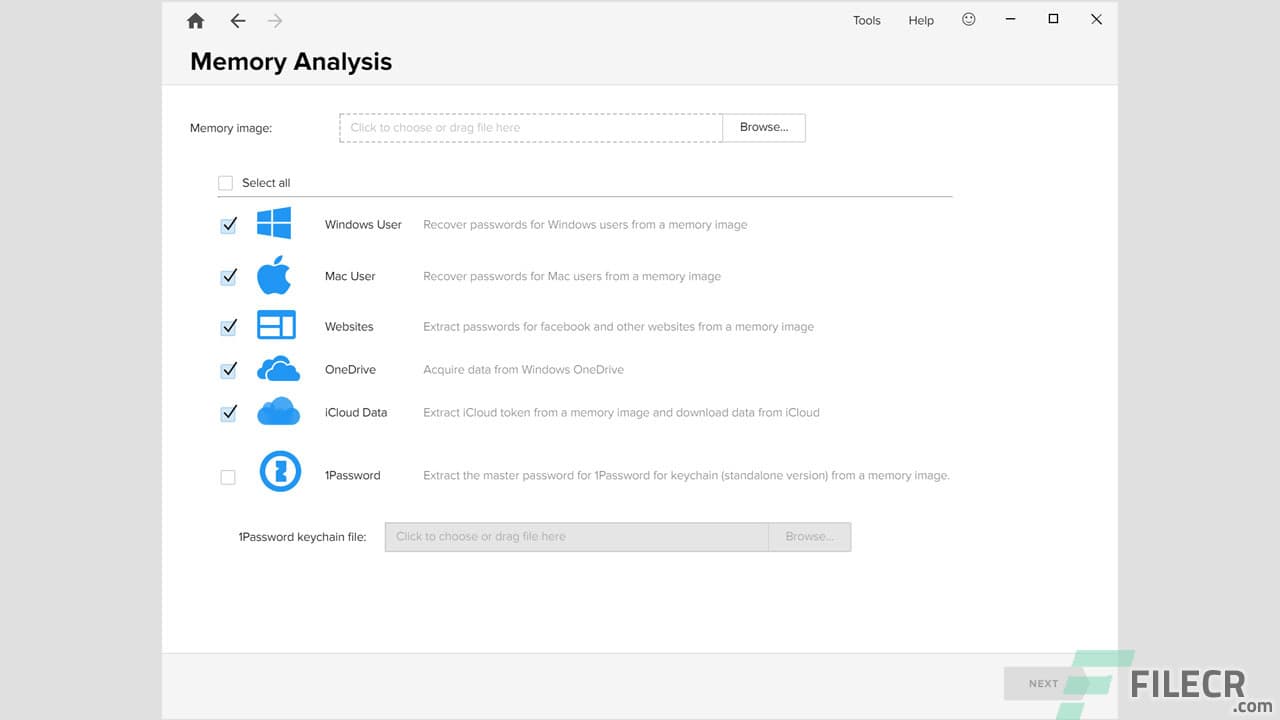Check the 1Password checkbox
The height and width of the screenshot is (720, 1280).
227,476
